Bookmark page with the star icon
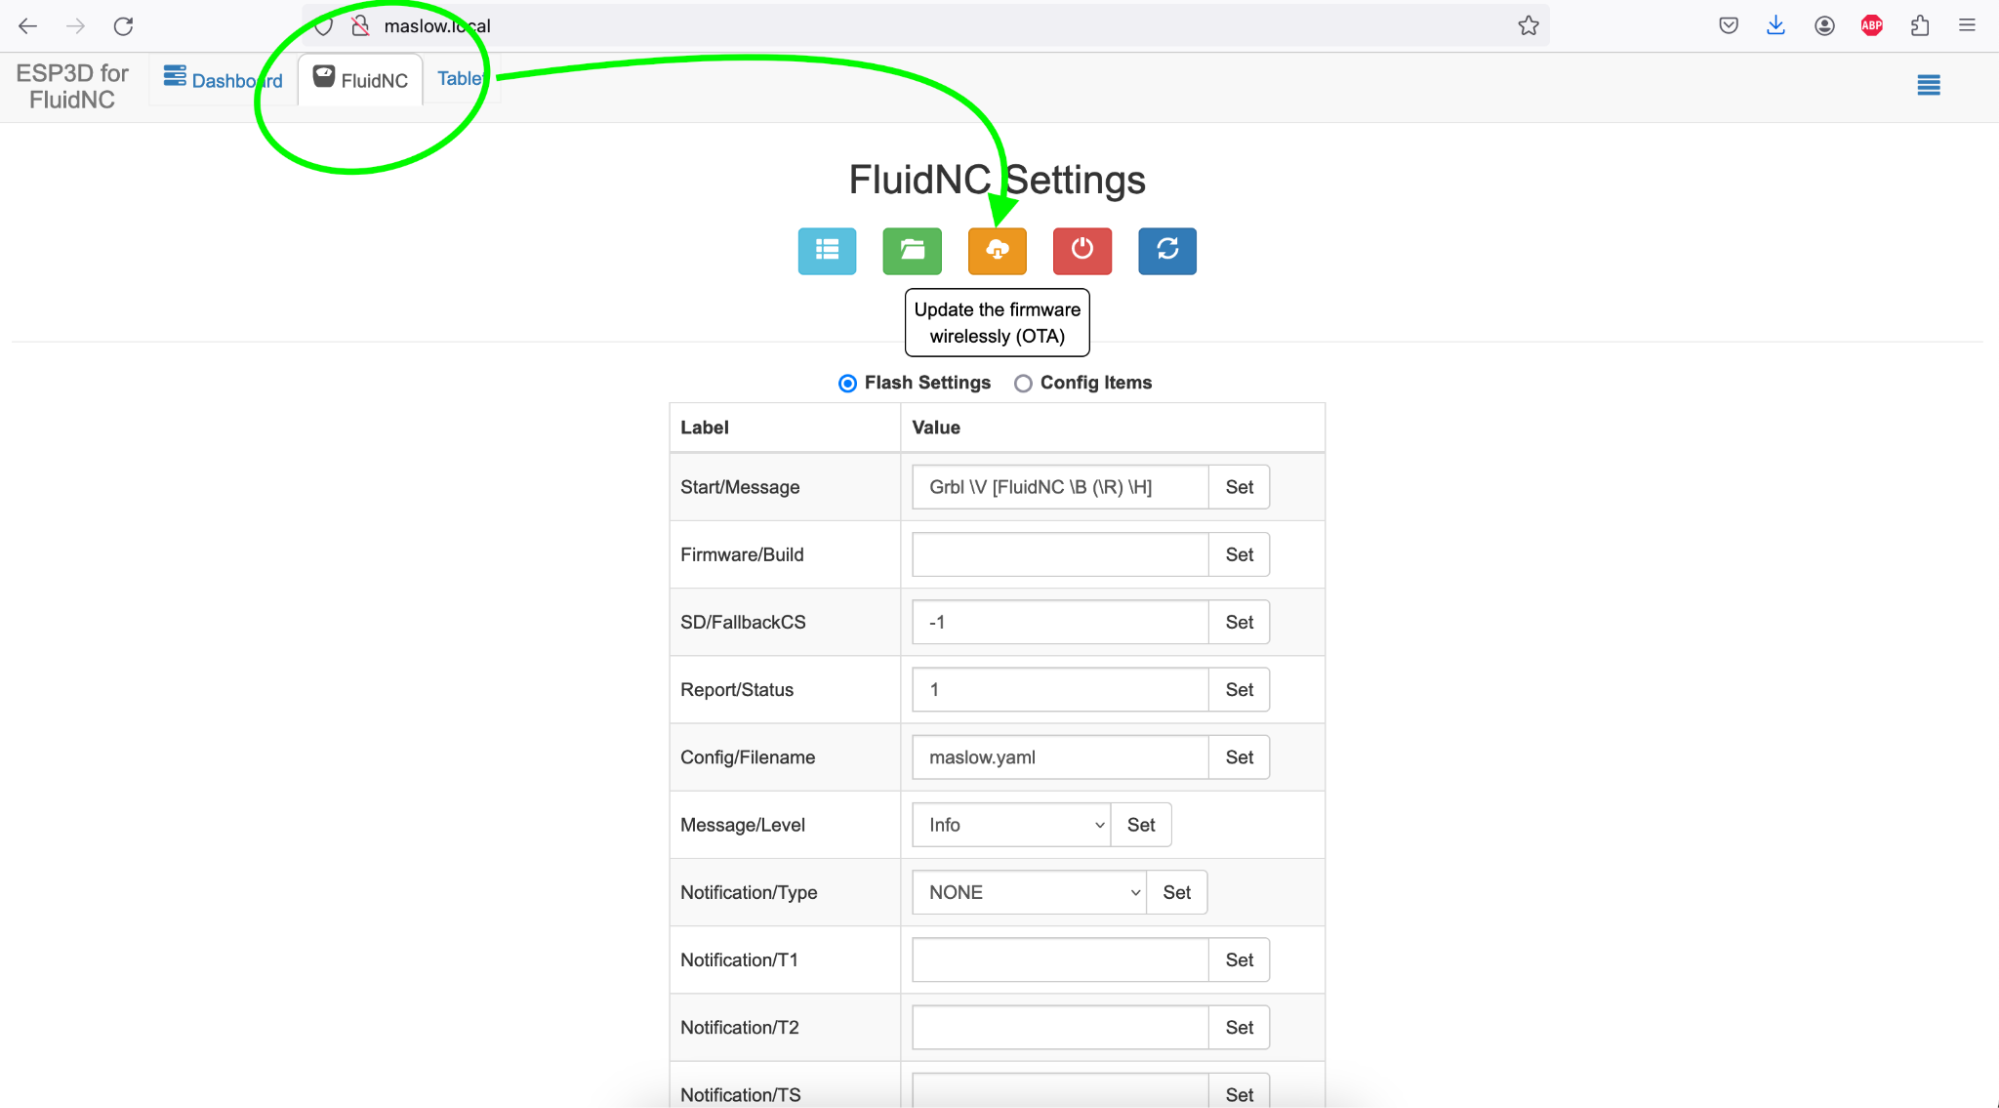 click(1528, 26)
